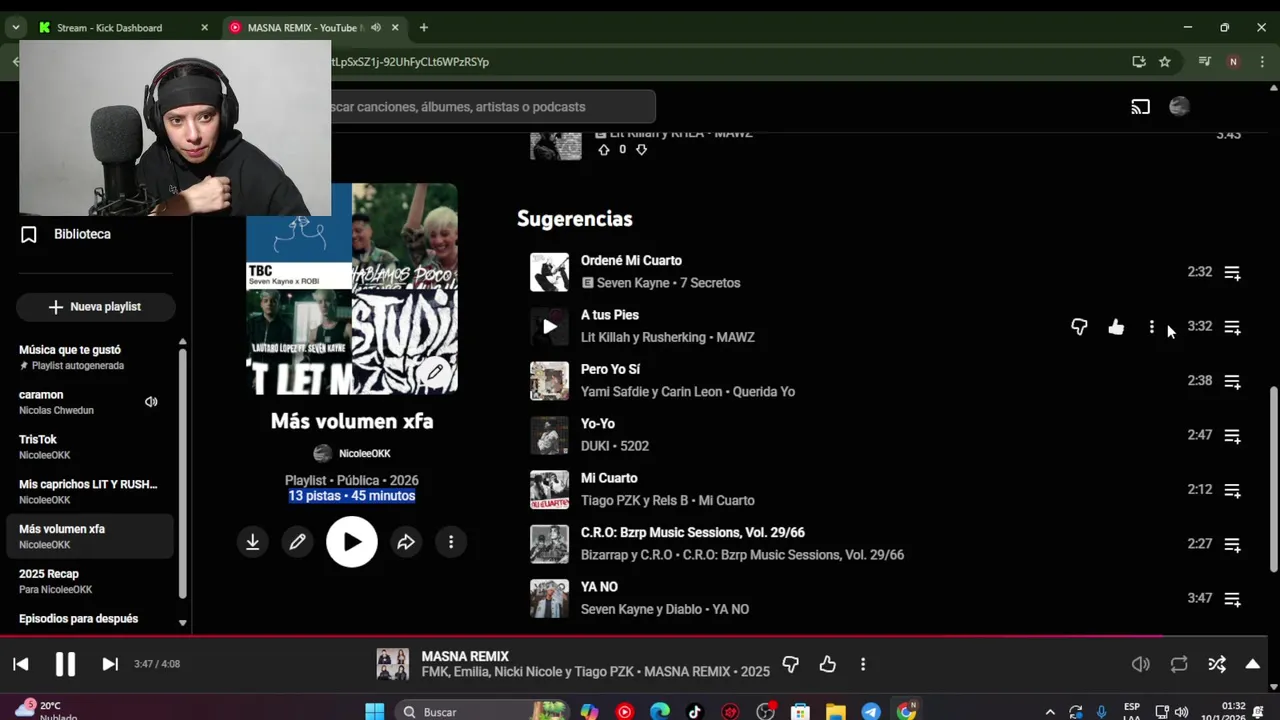
Task: Open the Yo-Yo song thumbnail
Action: click(x=549, y=435)
